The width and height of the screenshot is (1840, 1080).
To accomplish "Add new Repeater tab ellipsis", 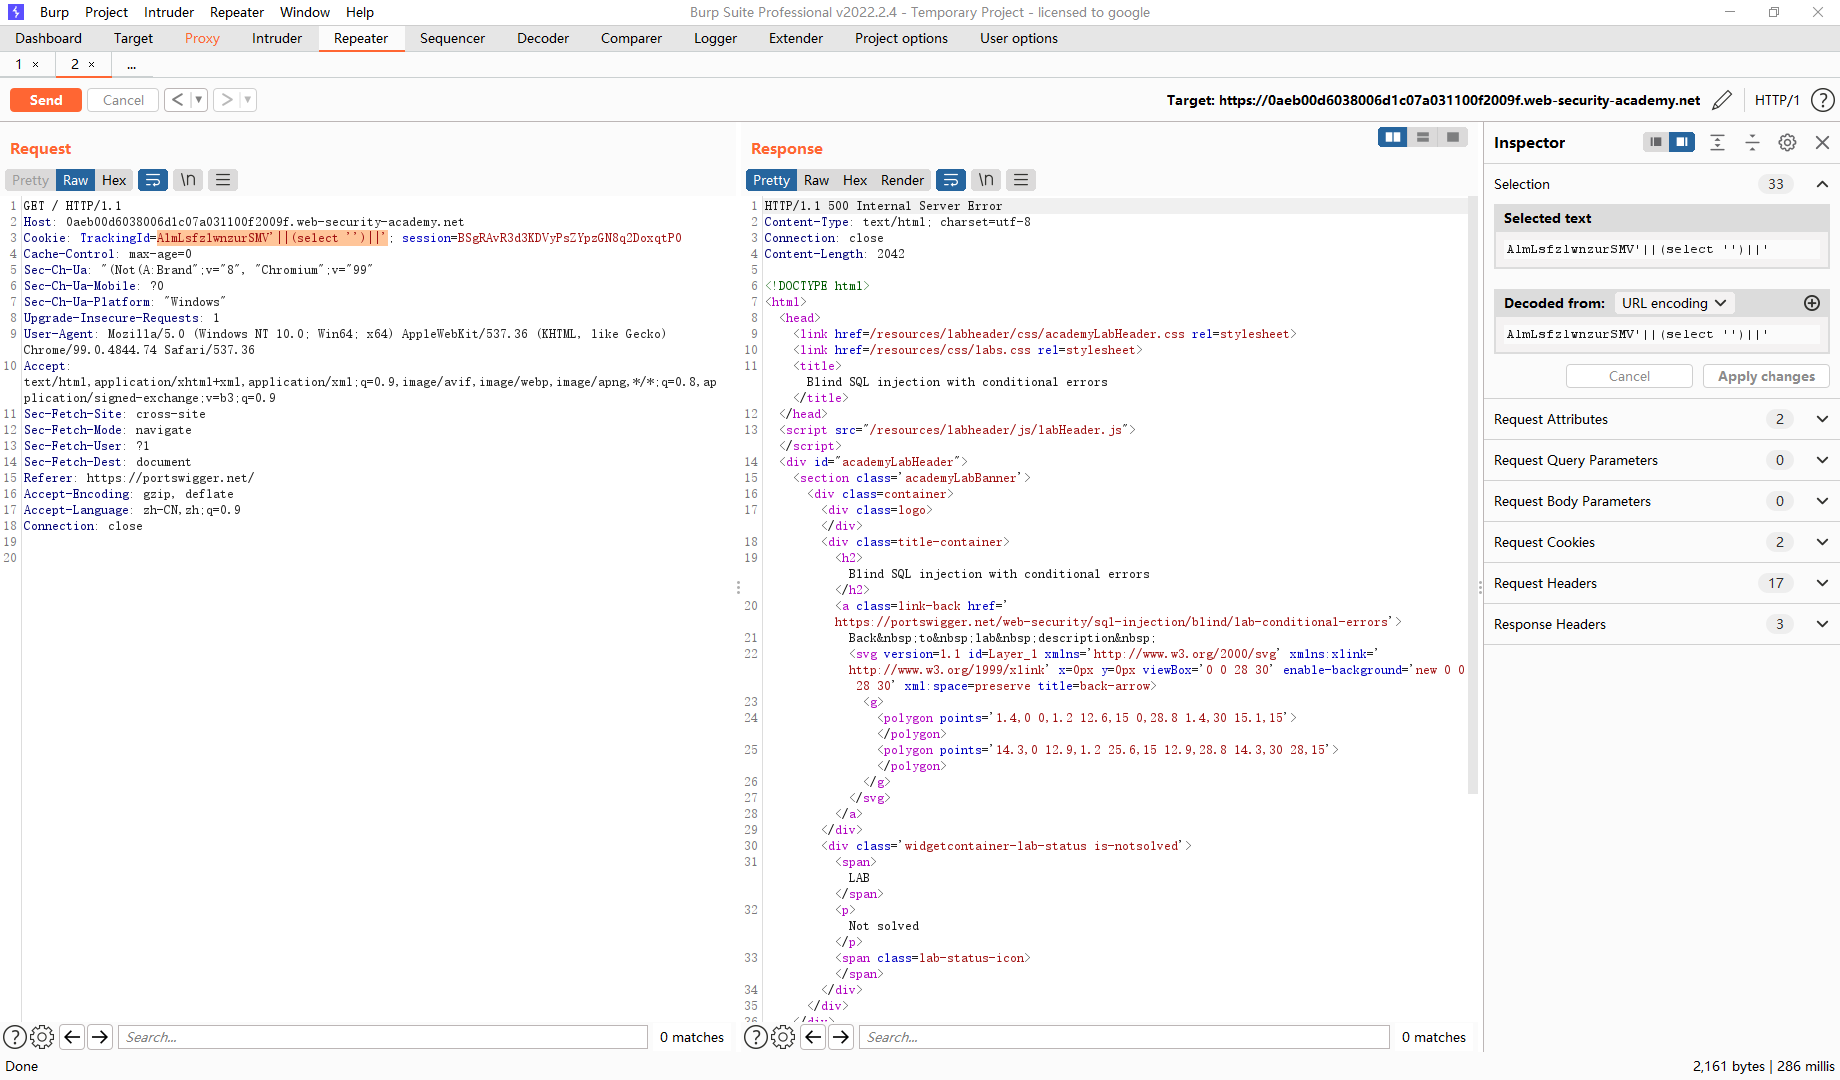I will pos(131,64).
